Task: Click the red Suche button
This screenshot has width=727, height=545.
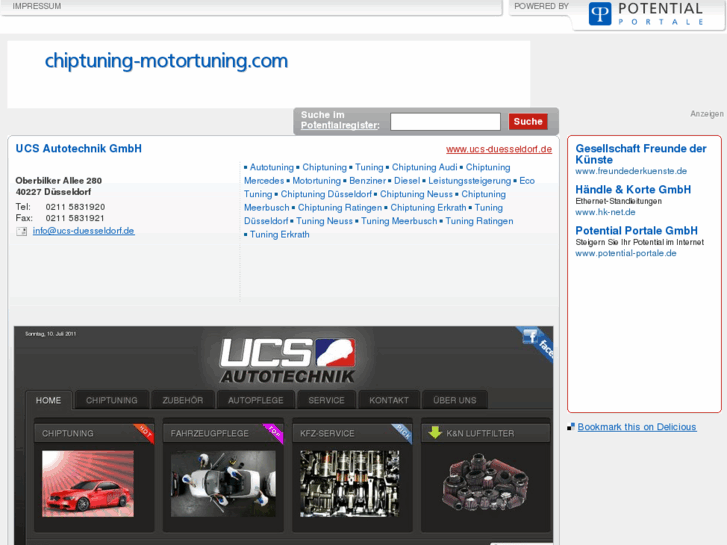Action: 528,122
